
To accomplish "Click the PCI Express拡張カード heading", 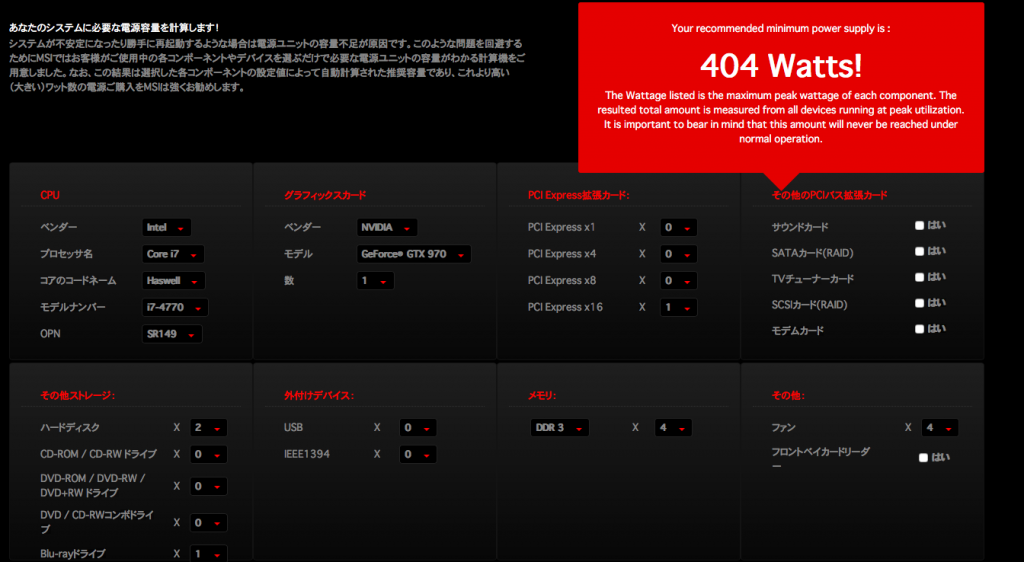I will (x=579, y=195).
